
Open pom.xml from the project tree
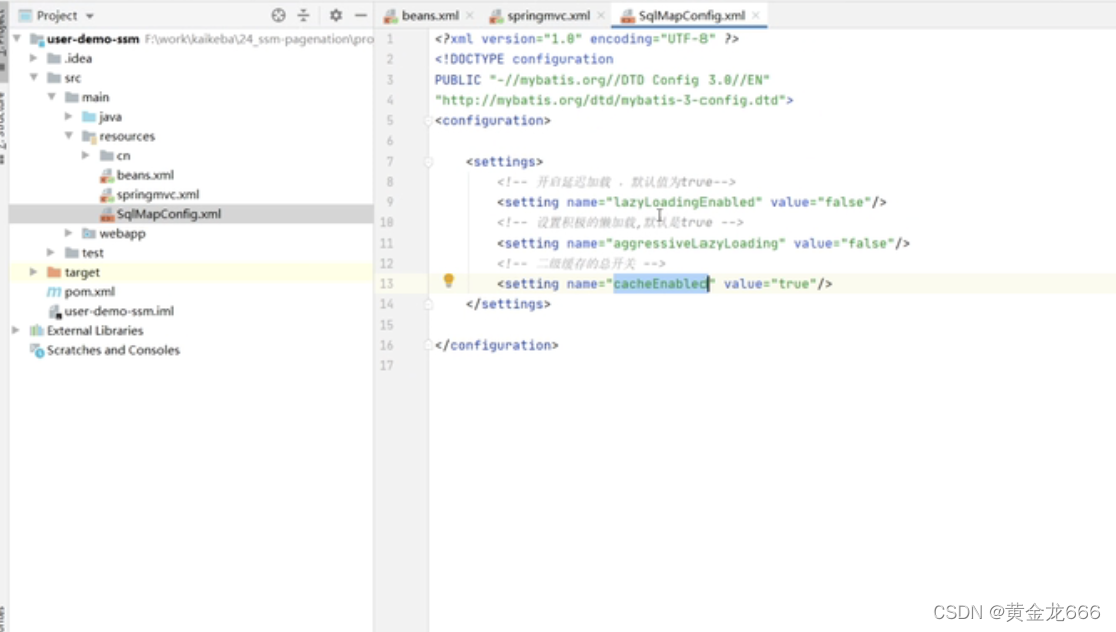pos(90,292)
